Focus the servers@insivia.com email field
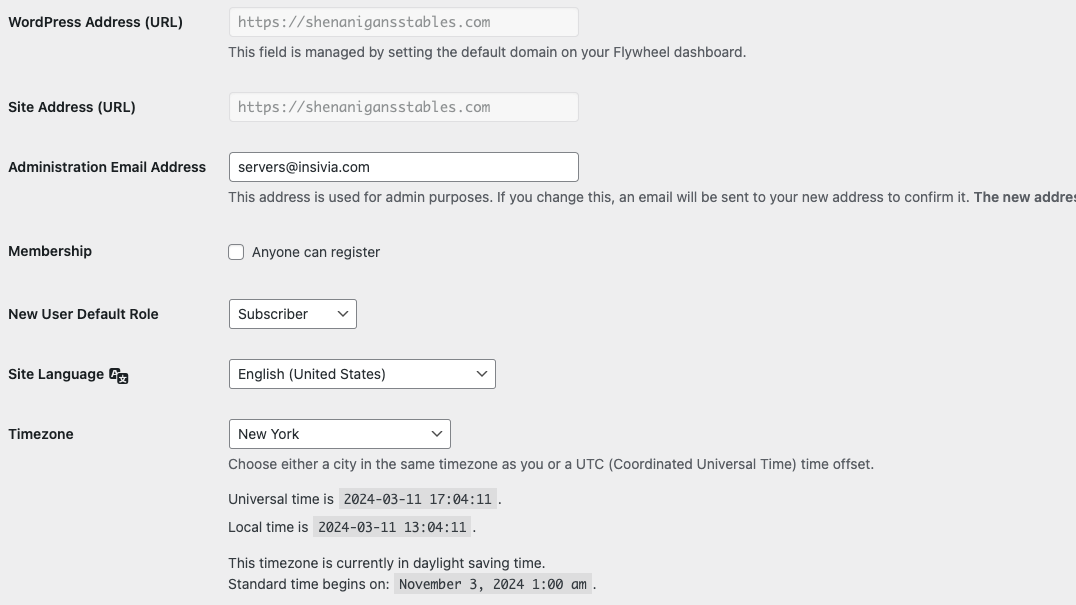The width and height of the screenshot is (1076, 605). point(404,167)
